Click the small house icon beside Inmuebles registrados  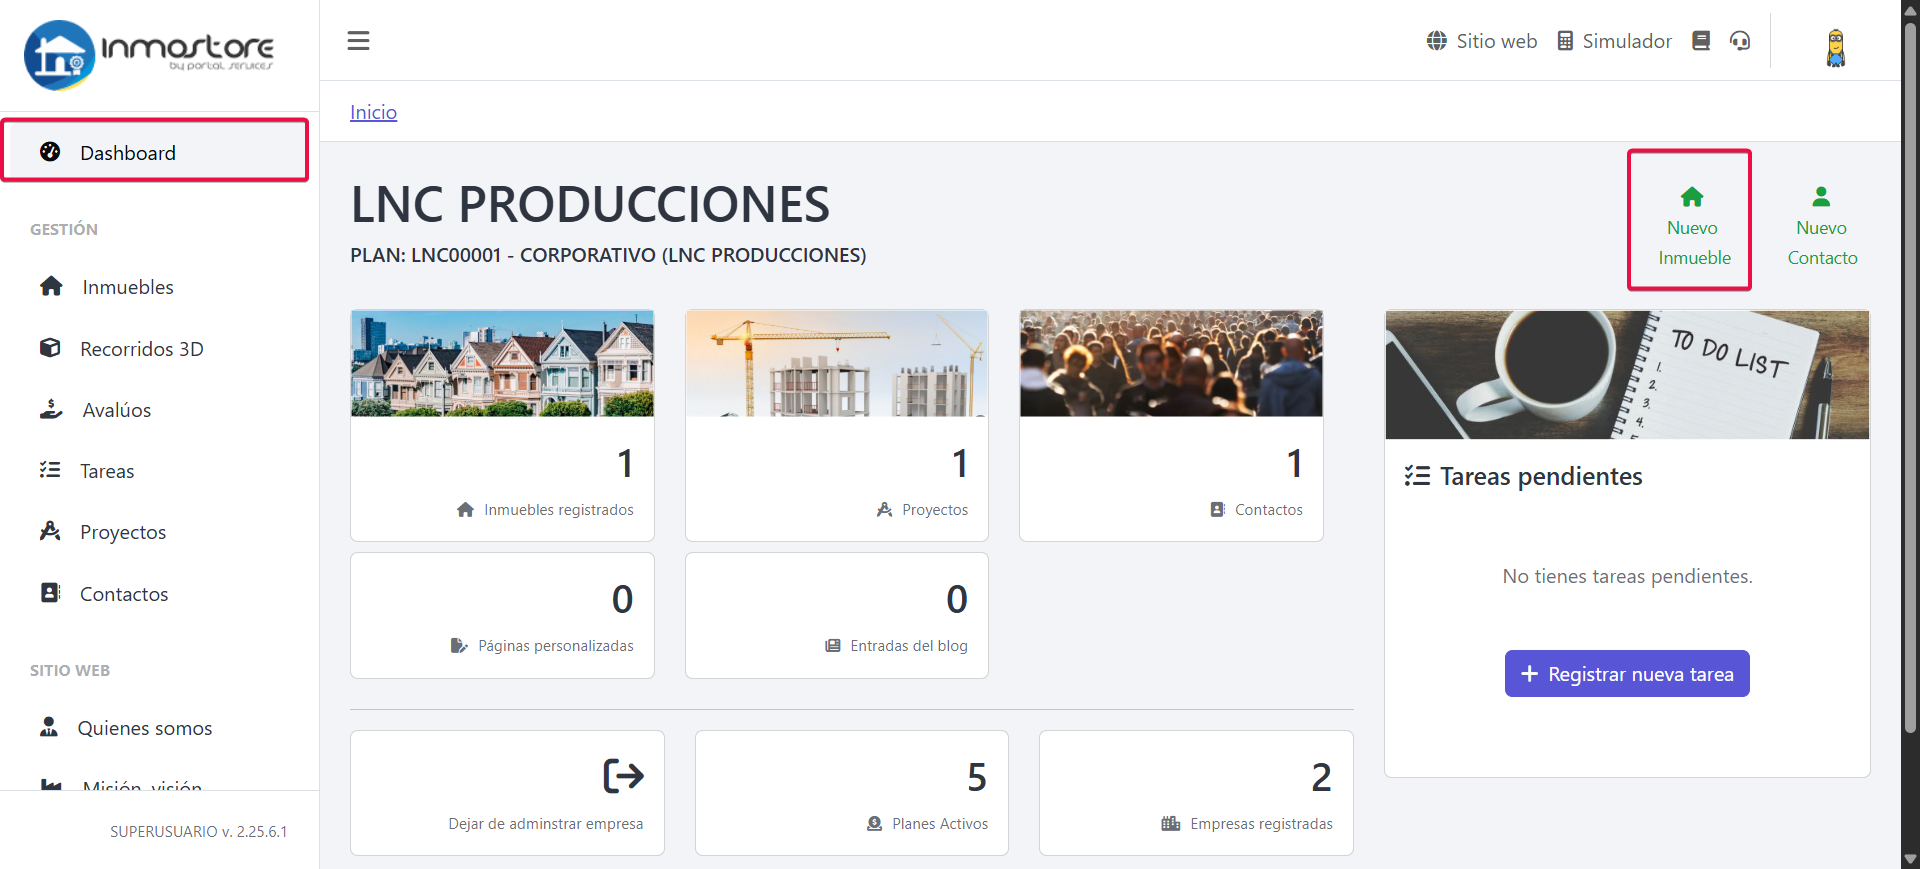(465, 510)
